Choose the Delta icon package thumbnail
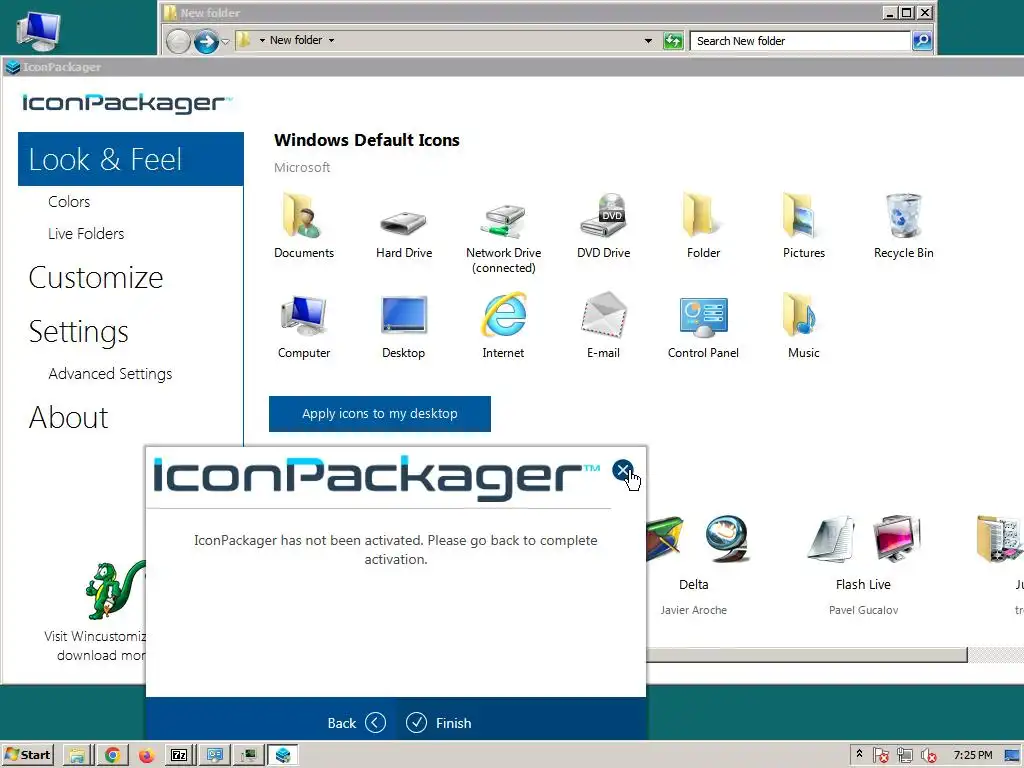This screenshot has height=768, width=1024. click(x=696, y=539)
